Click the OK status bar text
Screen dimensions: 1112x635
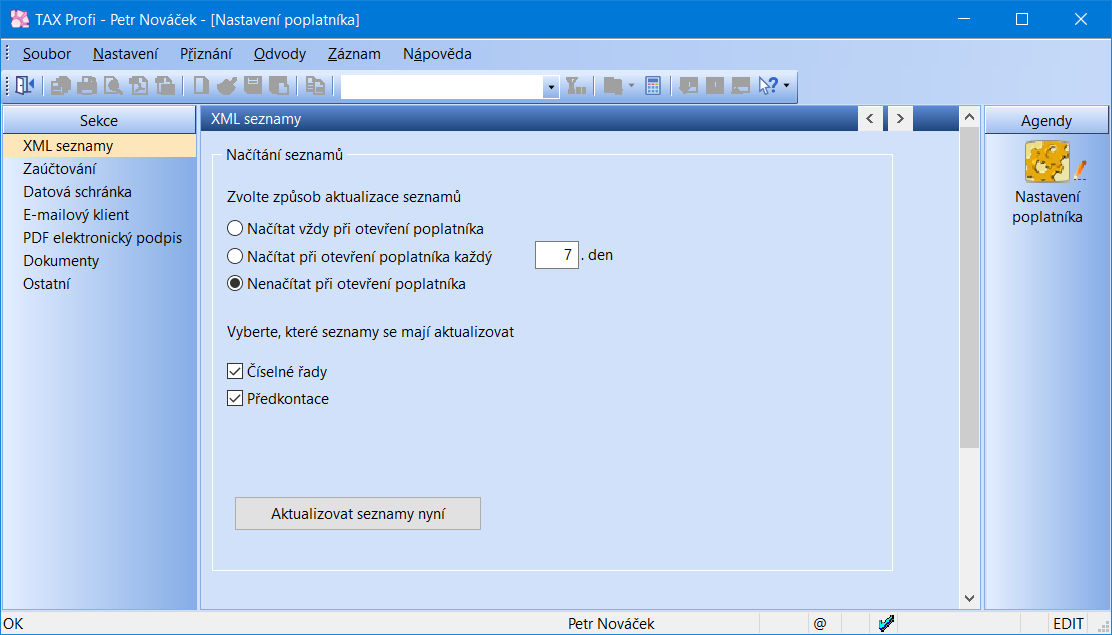click(x=13, y=624)
